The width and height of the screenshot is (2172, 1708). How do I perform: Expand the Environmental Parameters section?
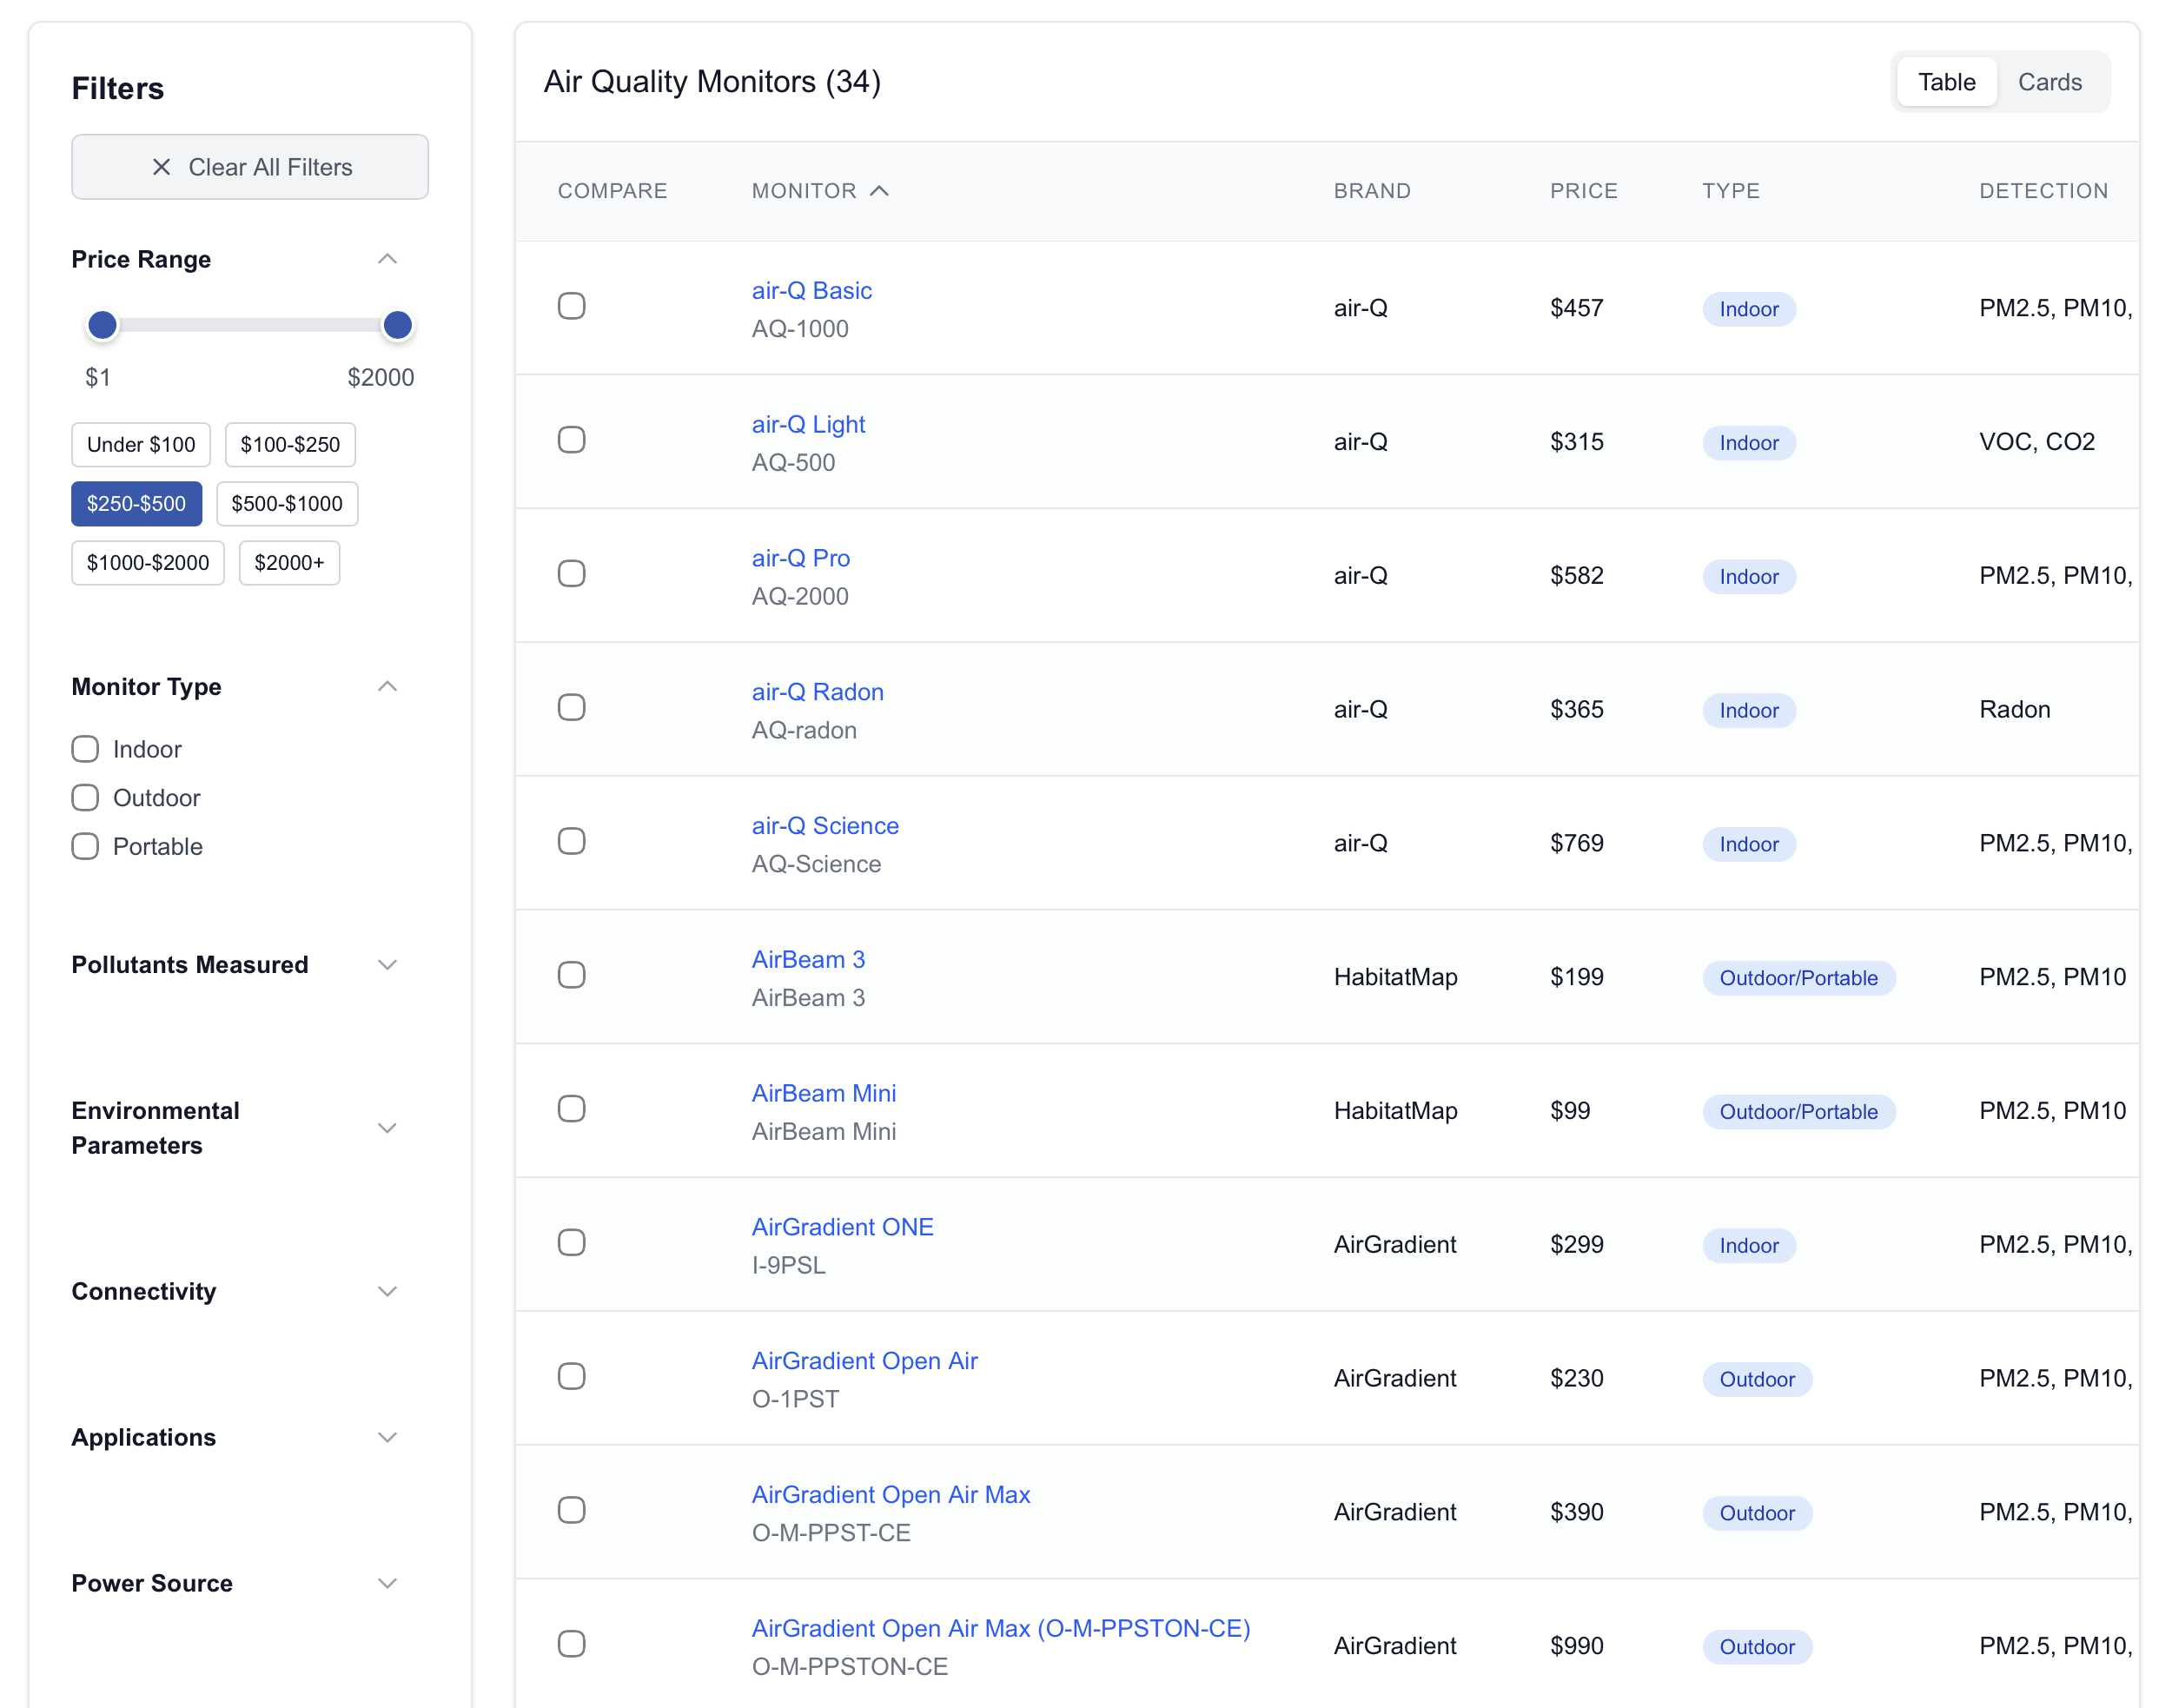(387, 1128)
